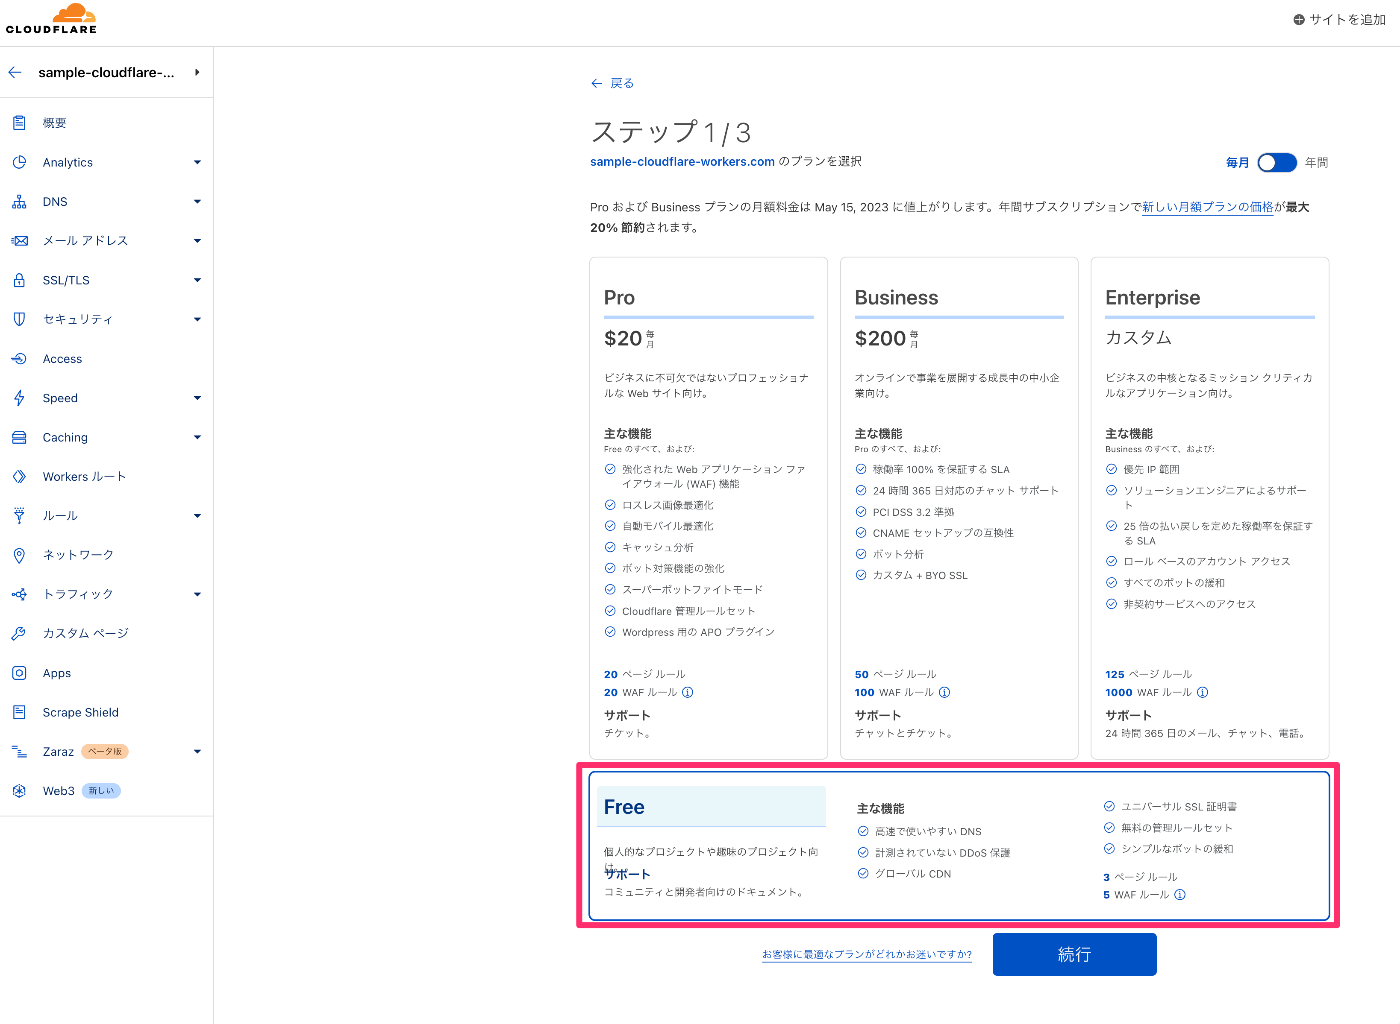The width and height of the screenshot is (1400, 1024).
Task: Open the Caching section icon
Action: click(19, 437)
